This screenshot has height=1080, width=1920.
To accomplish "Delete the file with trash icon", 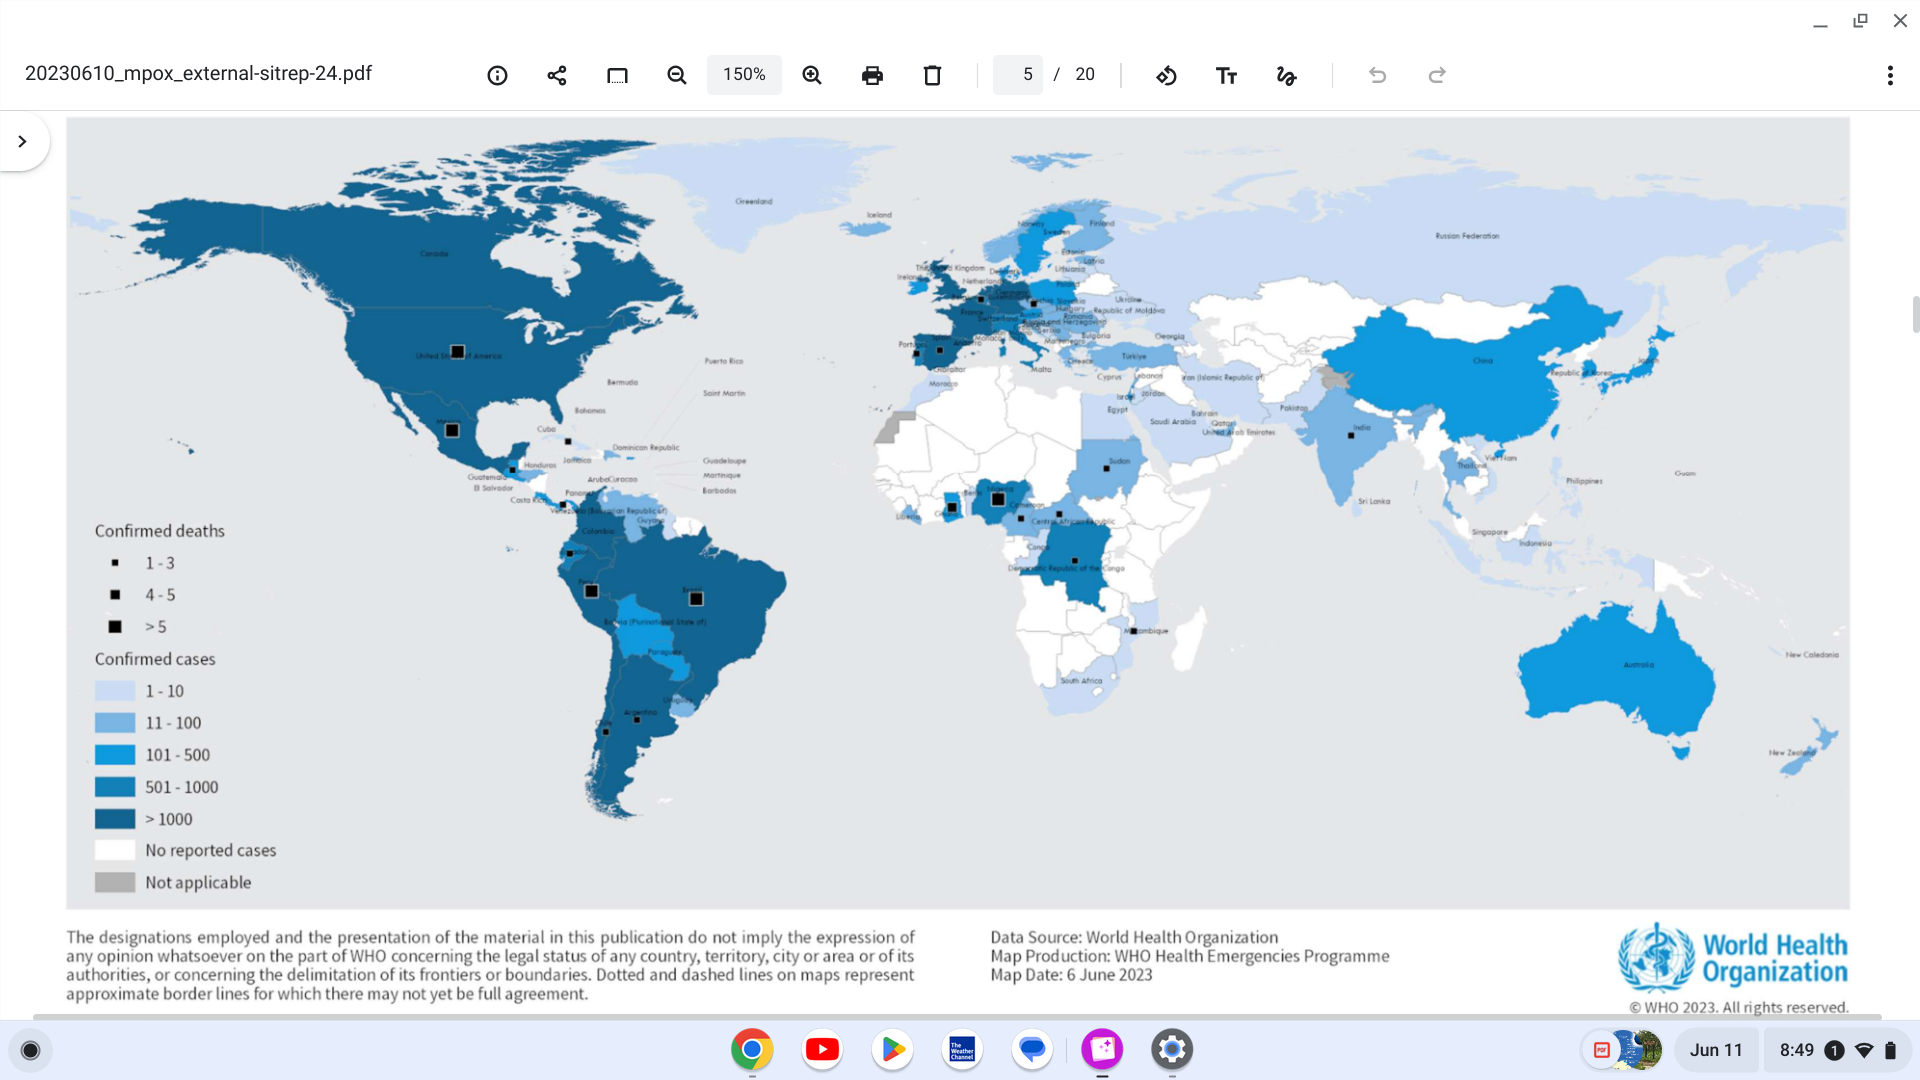I will pyautogui.click(x=932, y=75).
